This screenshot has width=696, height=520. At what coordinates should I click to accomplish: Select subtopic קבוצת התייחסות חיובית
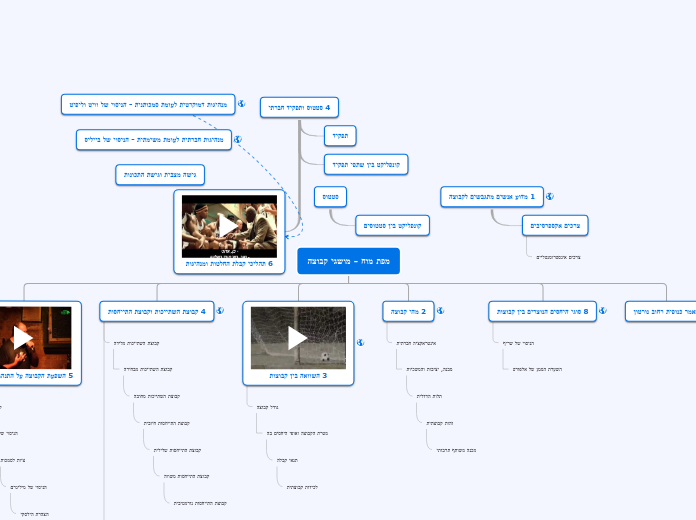point(166,423)
